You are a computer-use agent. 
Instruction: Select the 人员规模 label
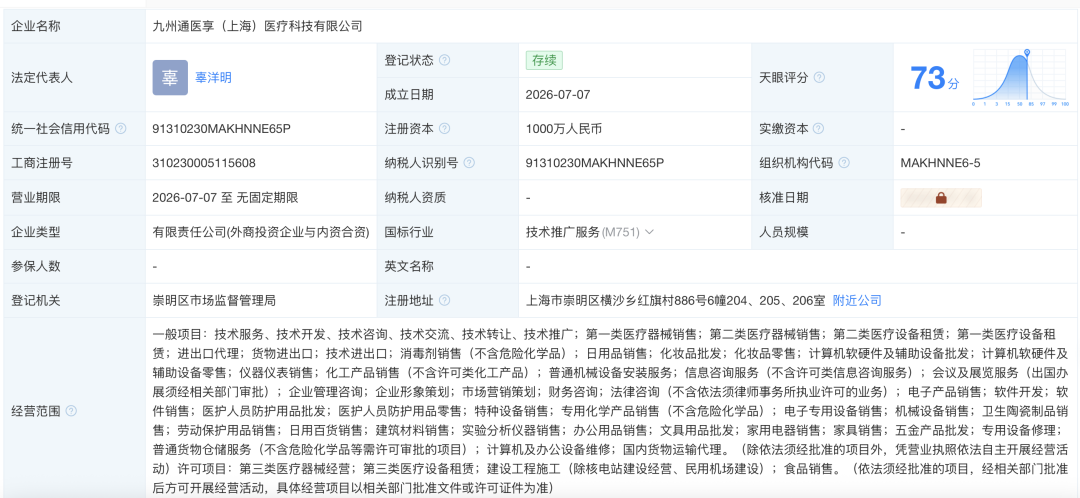pos(783,232)
